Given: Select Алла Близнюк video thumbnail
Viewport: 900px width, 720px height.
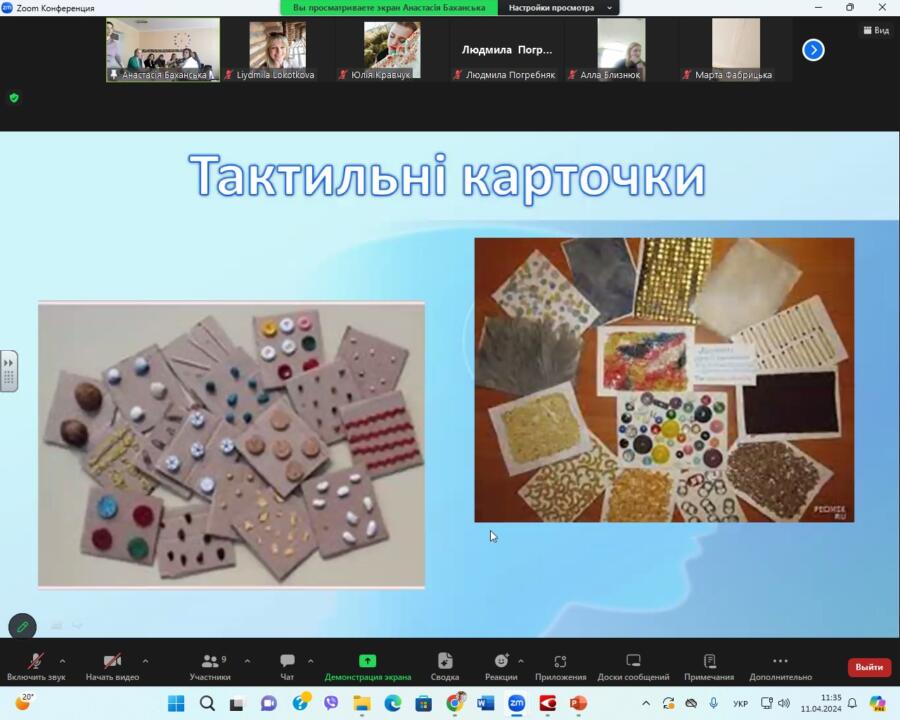Looking at the screenshot, I should 621,50.
